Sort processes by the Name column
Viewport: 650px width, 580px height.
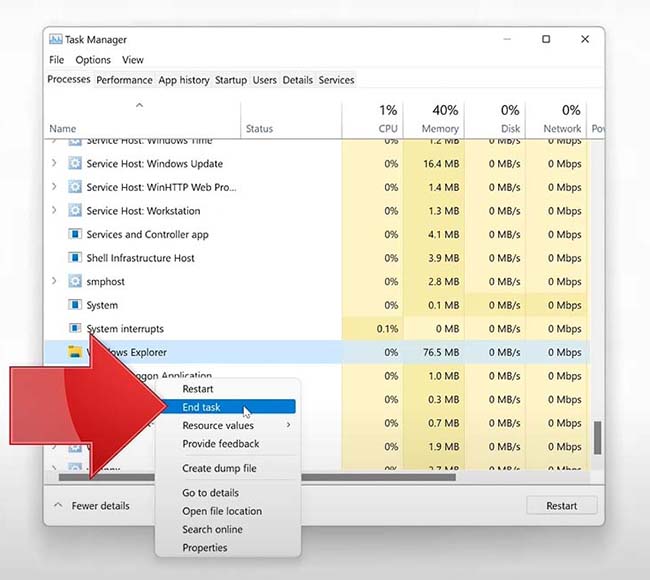(x=142, y=119)
